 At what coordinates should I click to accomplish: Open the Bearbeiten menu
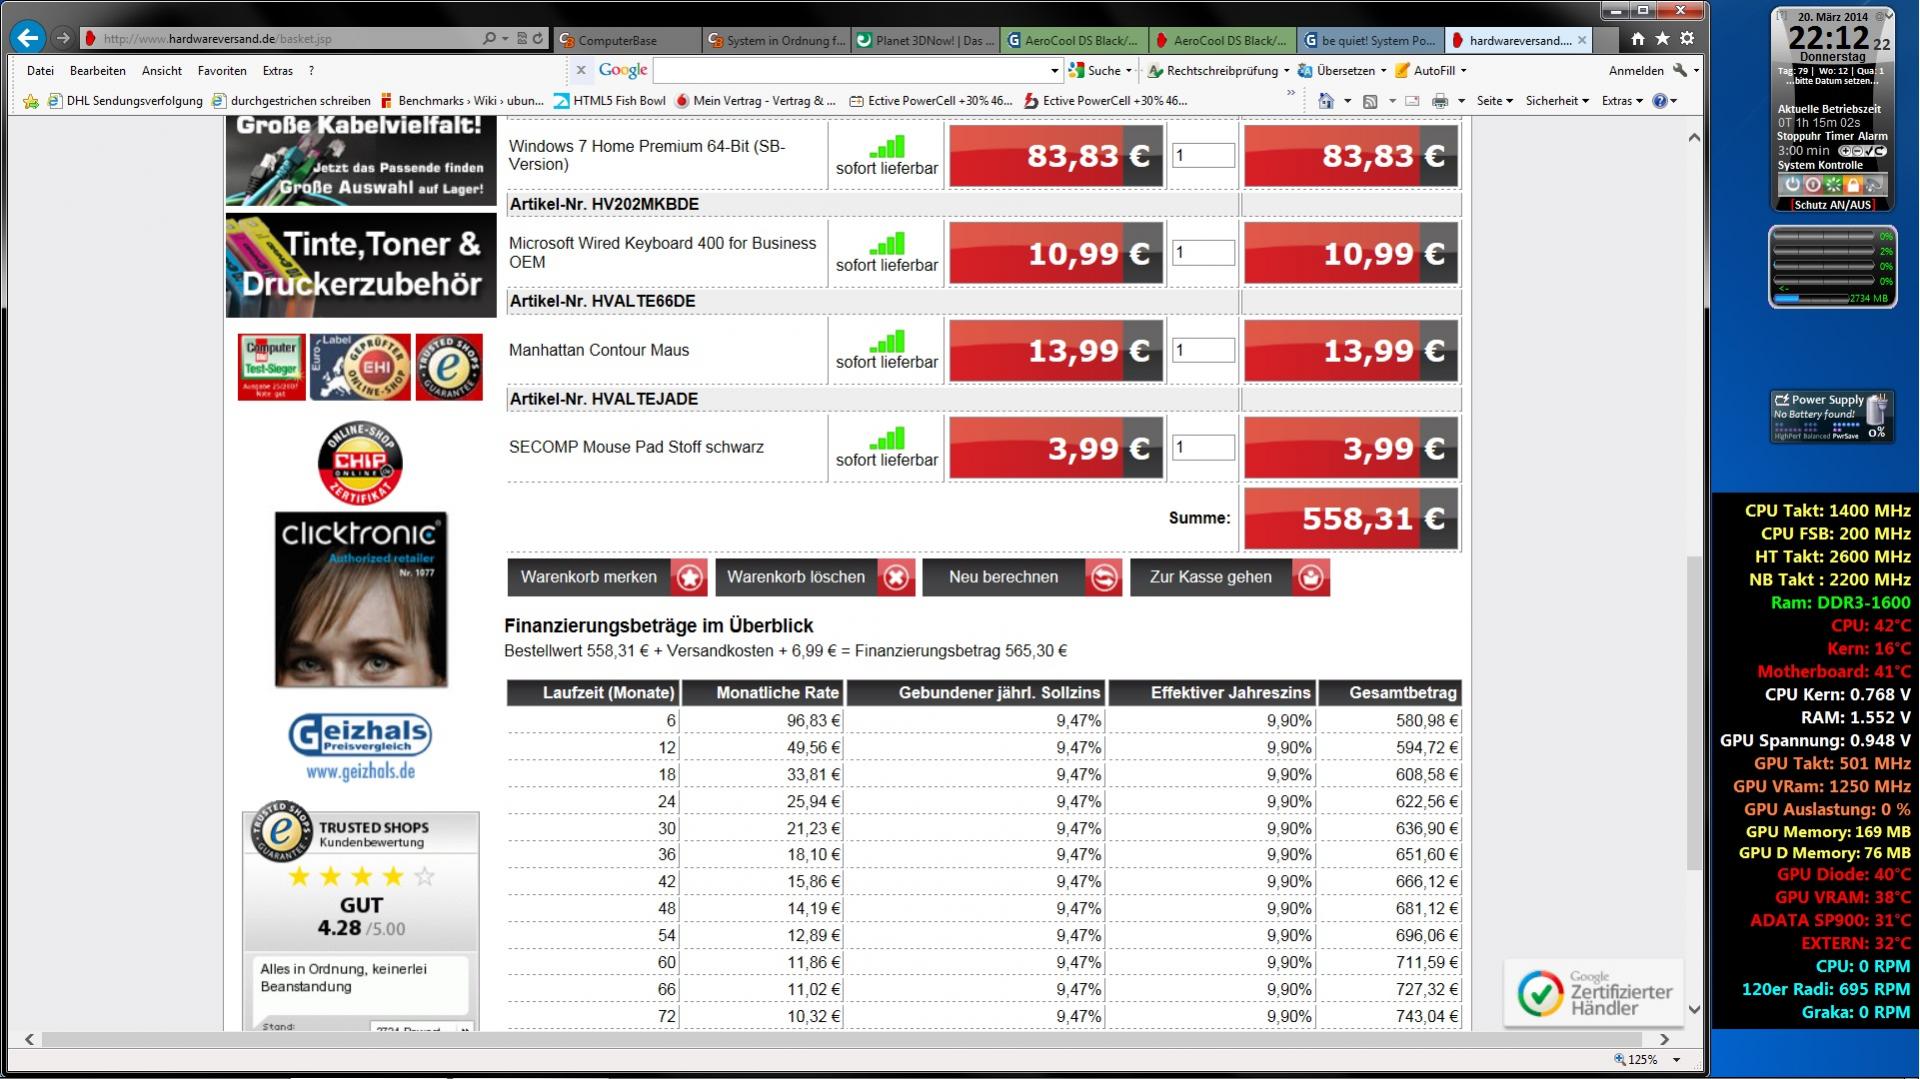click(98, 70)
